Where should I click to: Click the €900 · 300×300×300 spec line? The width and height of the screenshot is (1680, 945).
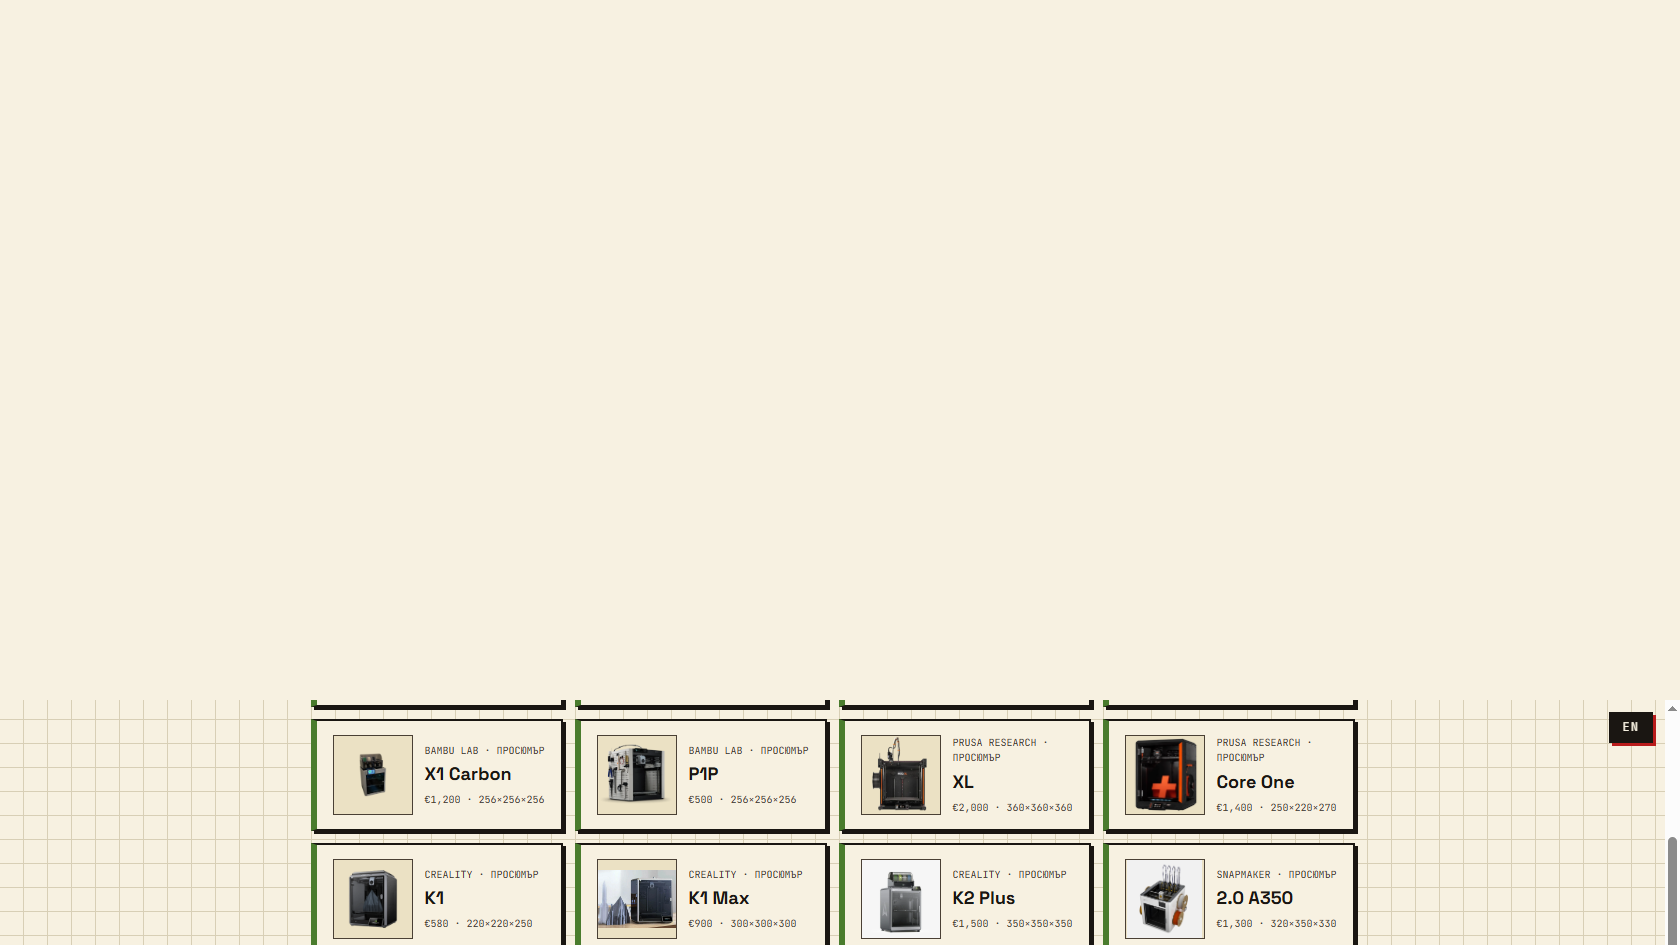pyautogui.click(x=742, y=924)
